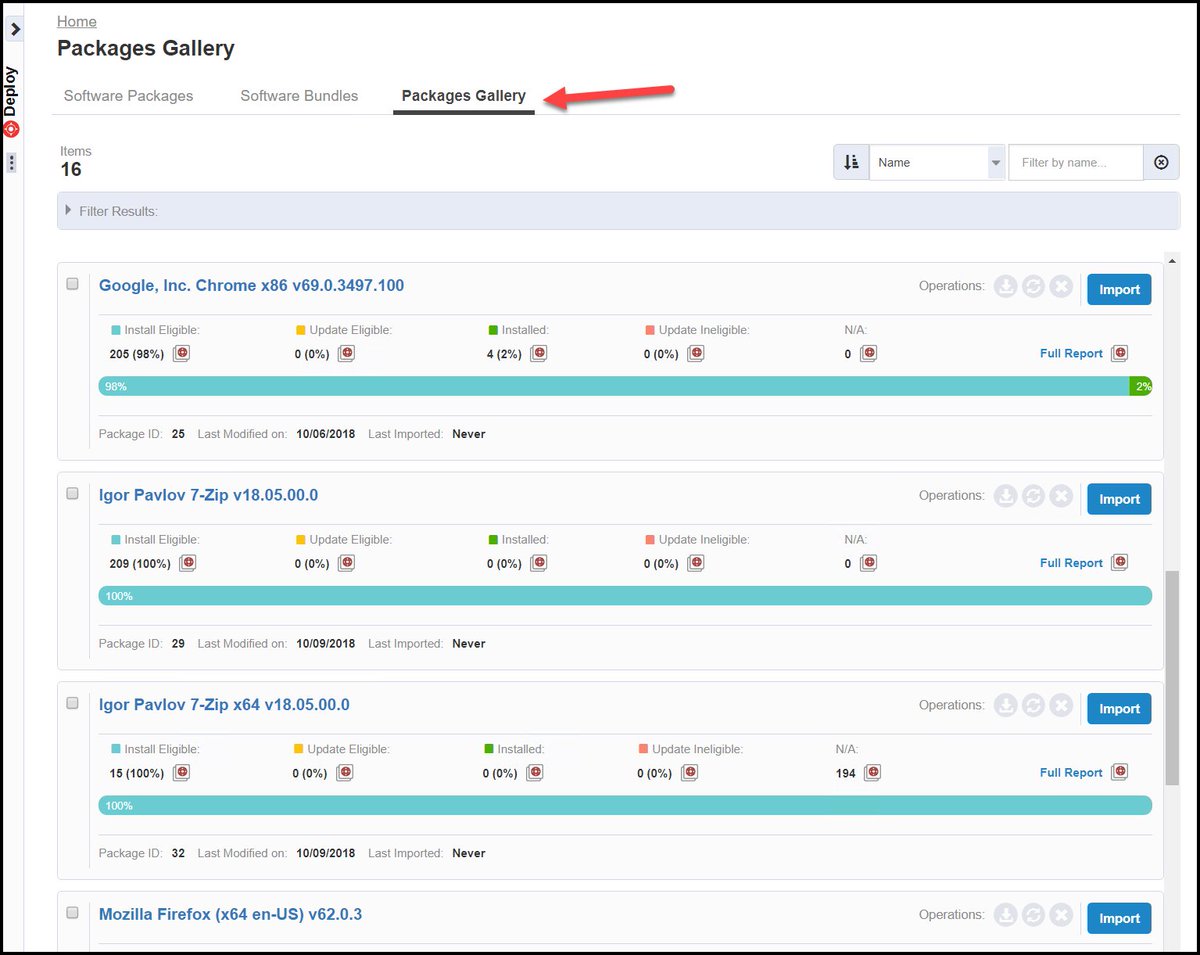The width and height of the screenshot is (1200, 955).
Task: Open Install Eligible report icon for Chrome x86
Action: pos(181,353)
